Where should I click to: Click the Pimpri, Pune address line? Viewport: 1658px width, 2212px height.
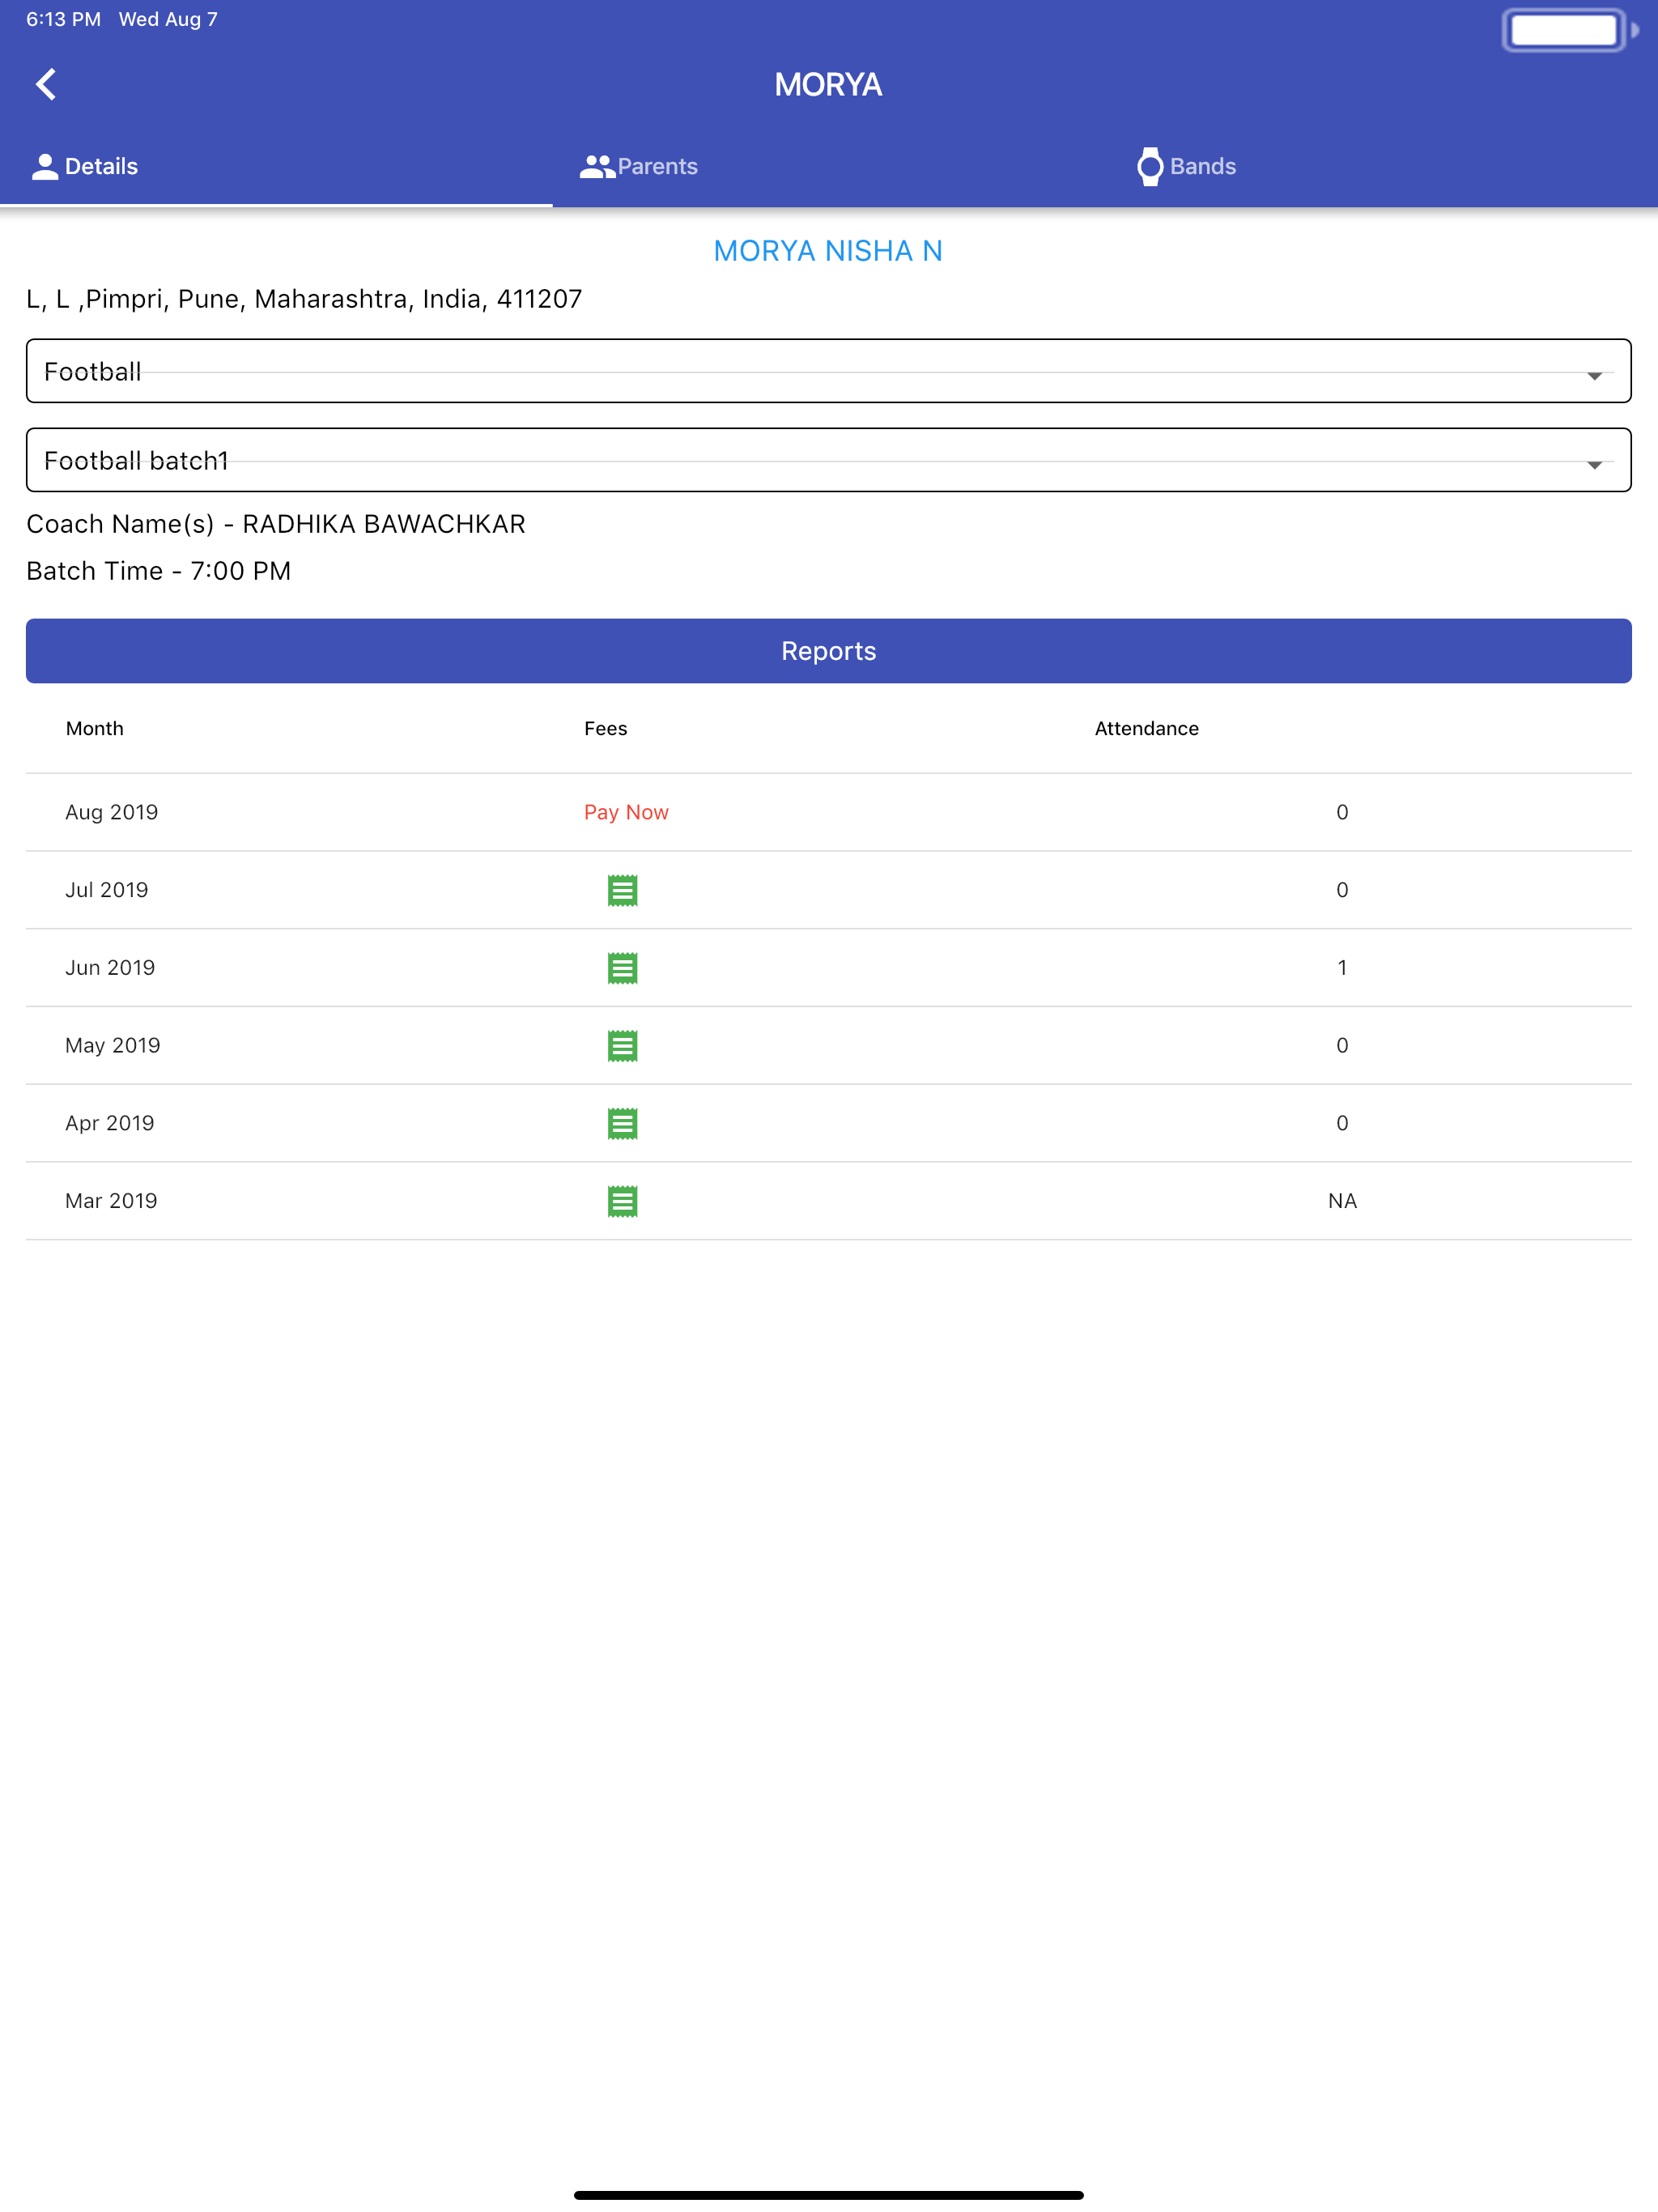pyautogui.click(x=304, y=299)
